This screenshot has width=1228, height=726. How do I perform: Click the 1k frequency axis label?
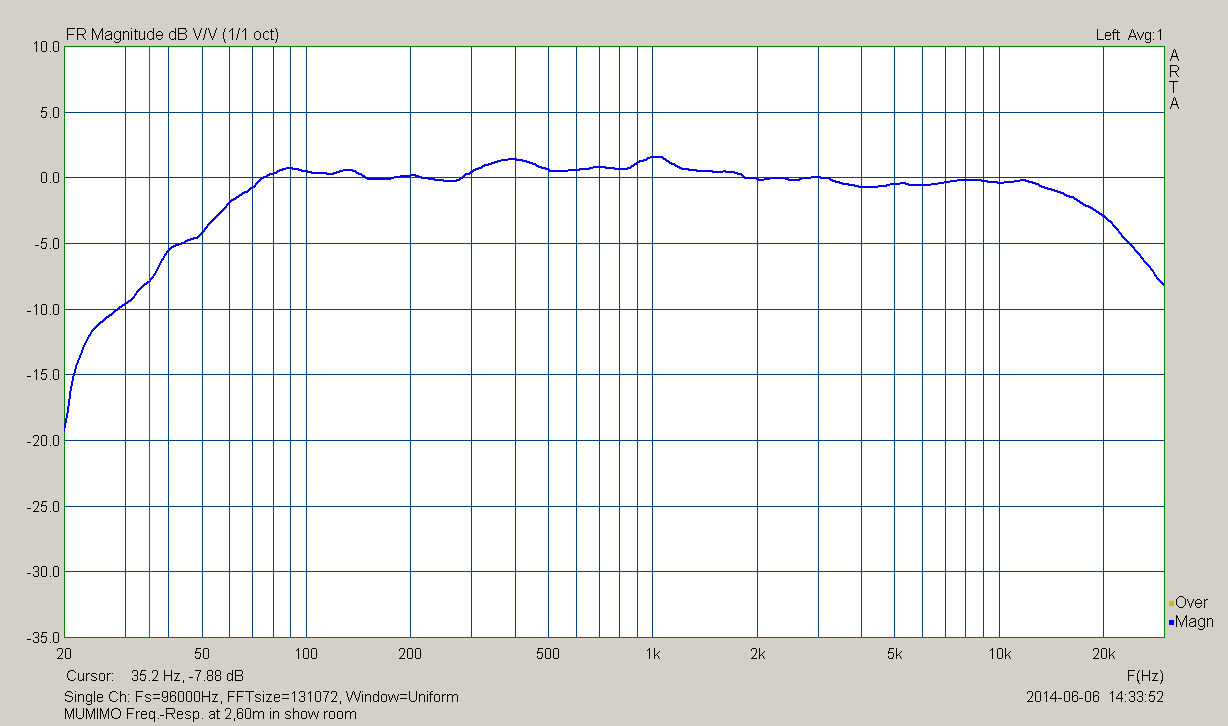pos(653,654)
